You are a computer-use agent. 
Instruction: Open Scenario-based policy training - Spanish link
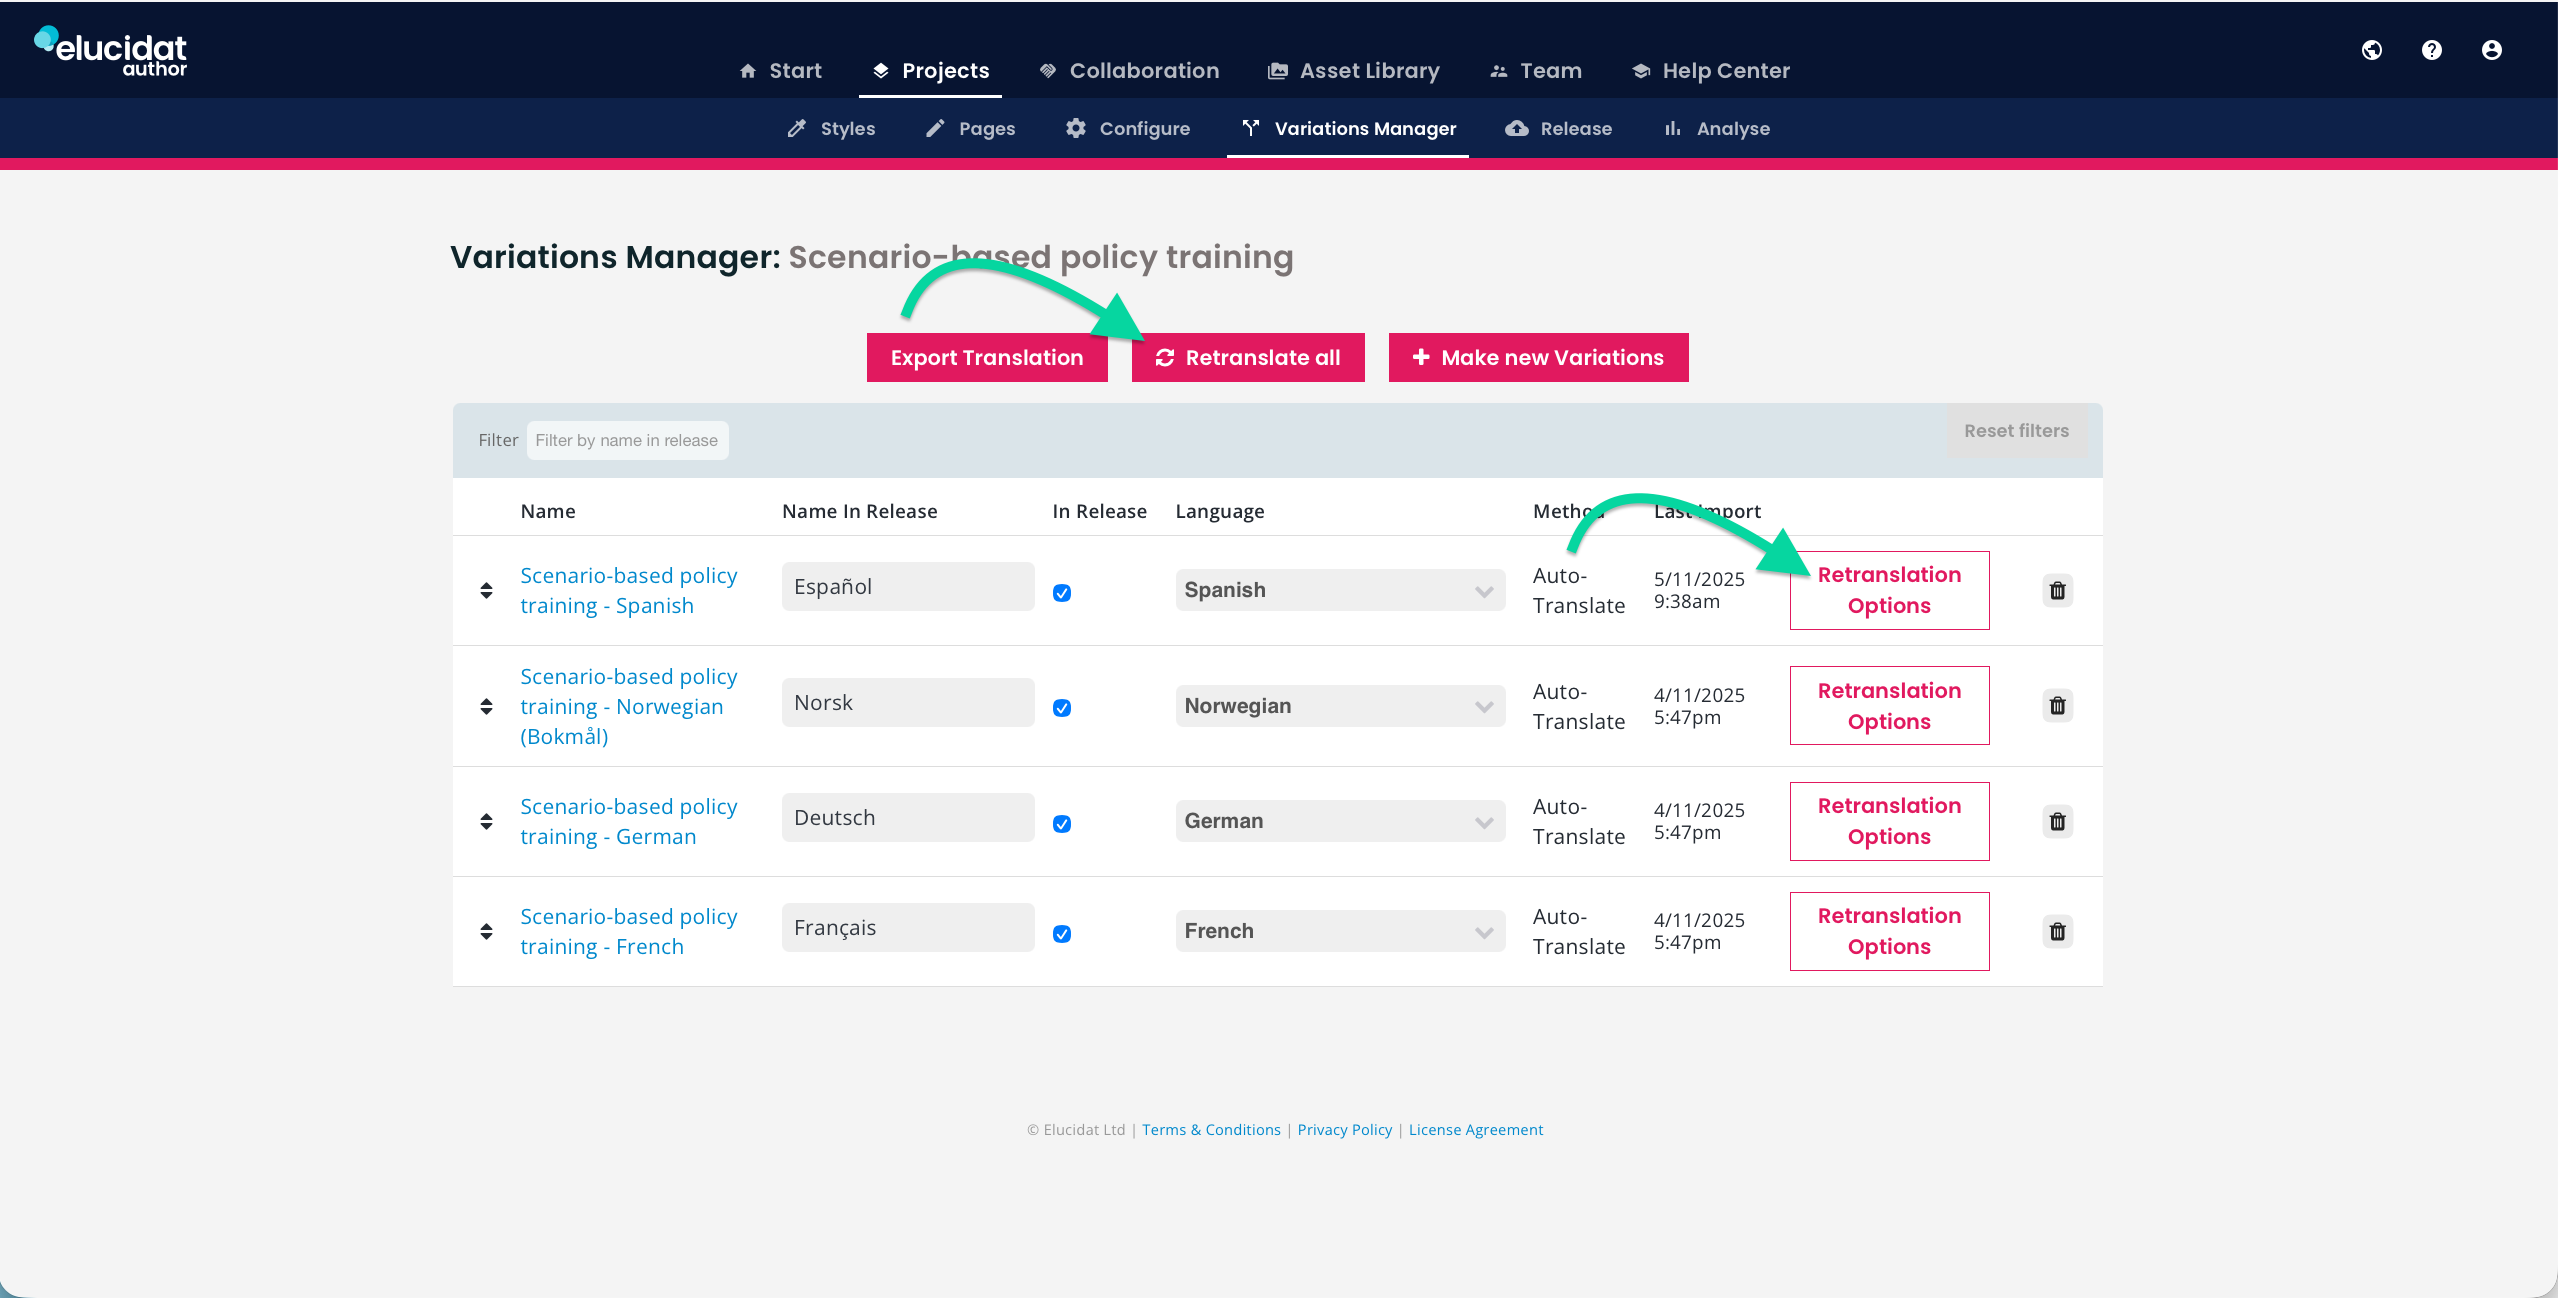(x=629, y=591)
